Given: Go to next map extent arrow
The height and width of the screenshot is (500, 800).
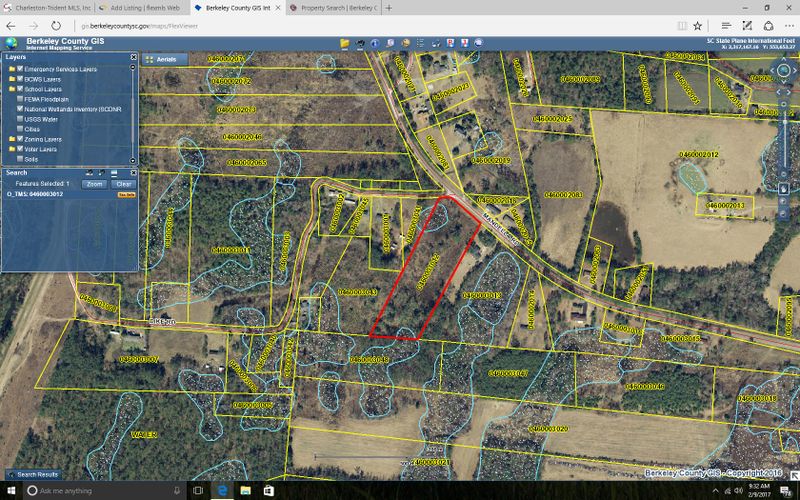Looking at the screenshot, I should (789, 92).
